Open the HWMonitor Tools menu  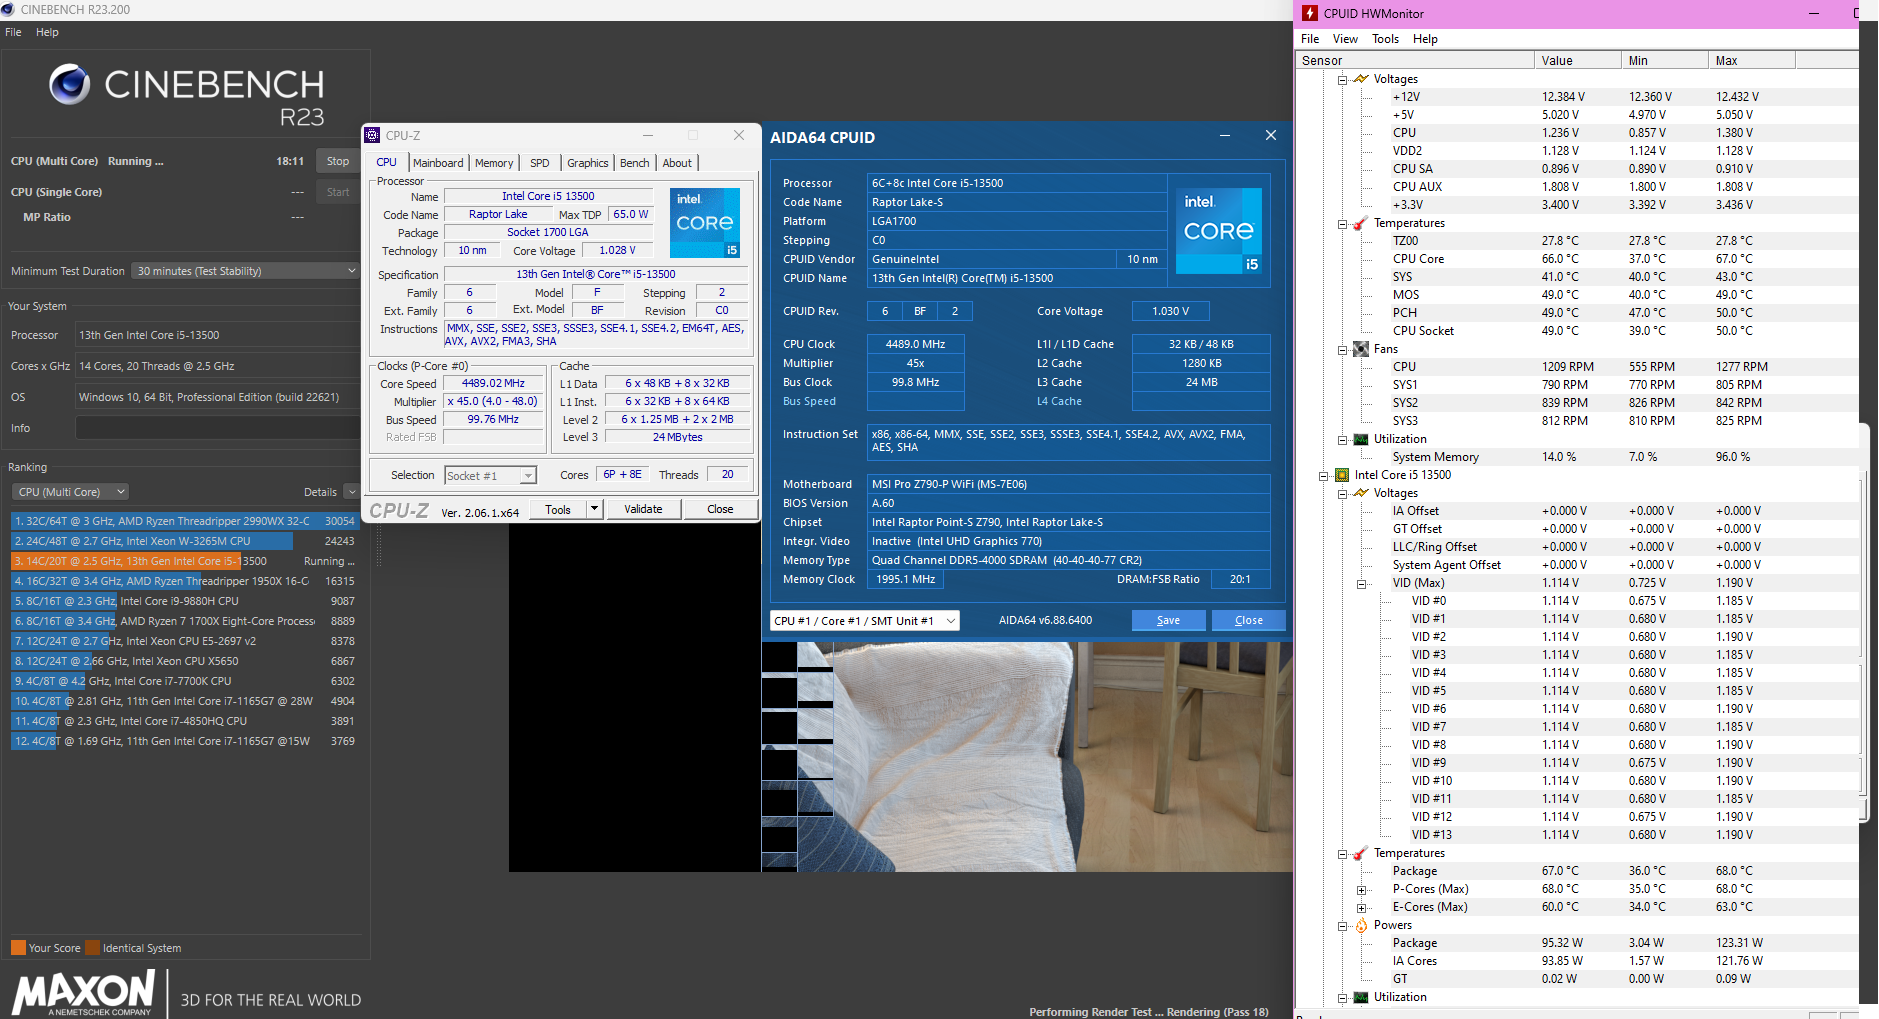point(1385,39)
